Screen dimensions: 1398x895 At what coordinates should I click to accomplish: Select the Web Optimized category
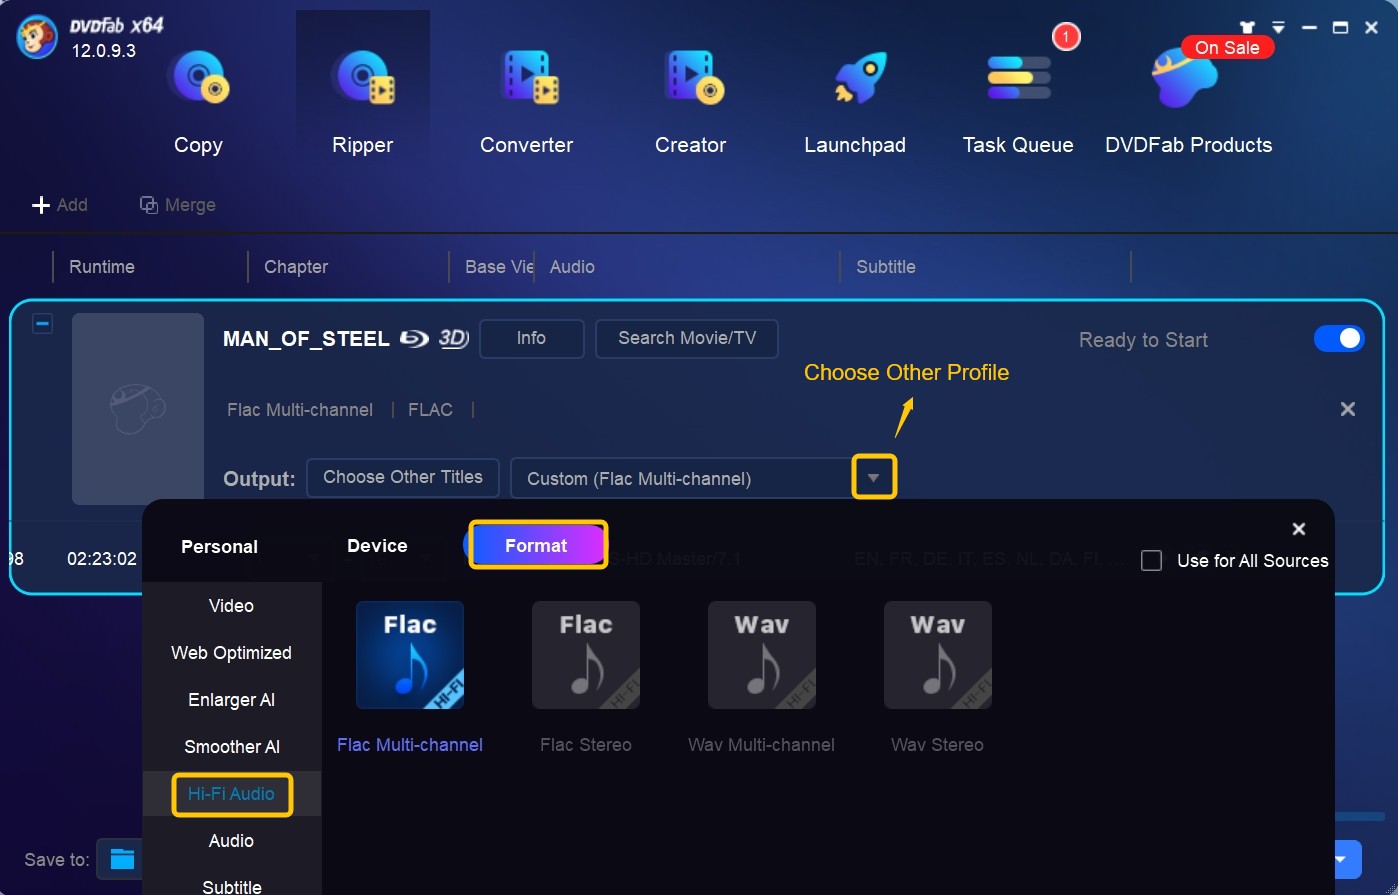(231, 653)
